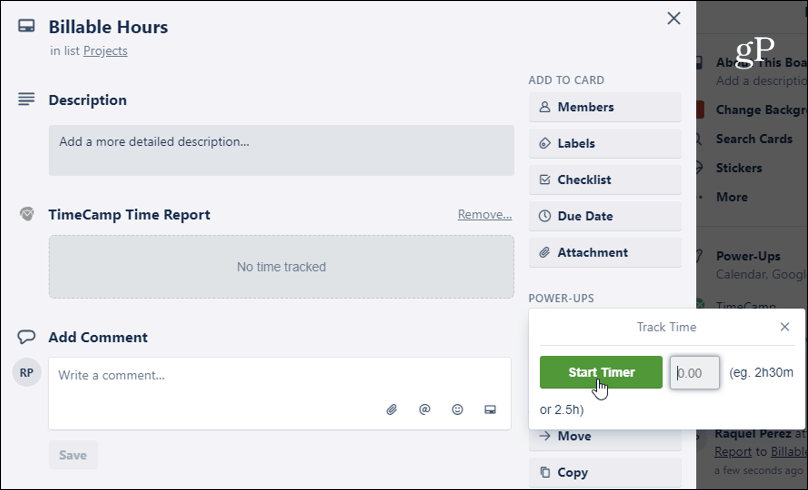Click the Due Date clock icon
808x490 pixels.
[x=544, y=216]
